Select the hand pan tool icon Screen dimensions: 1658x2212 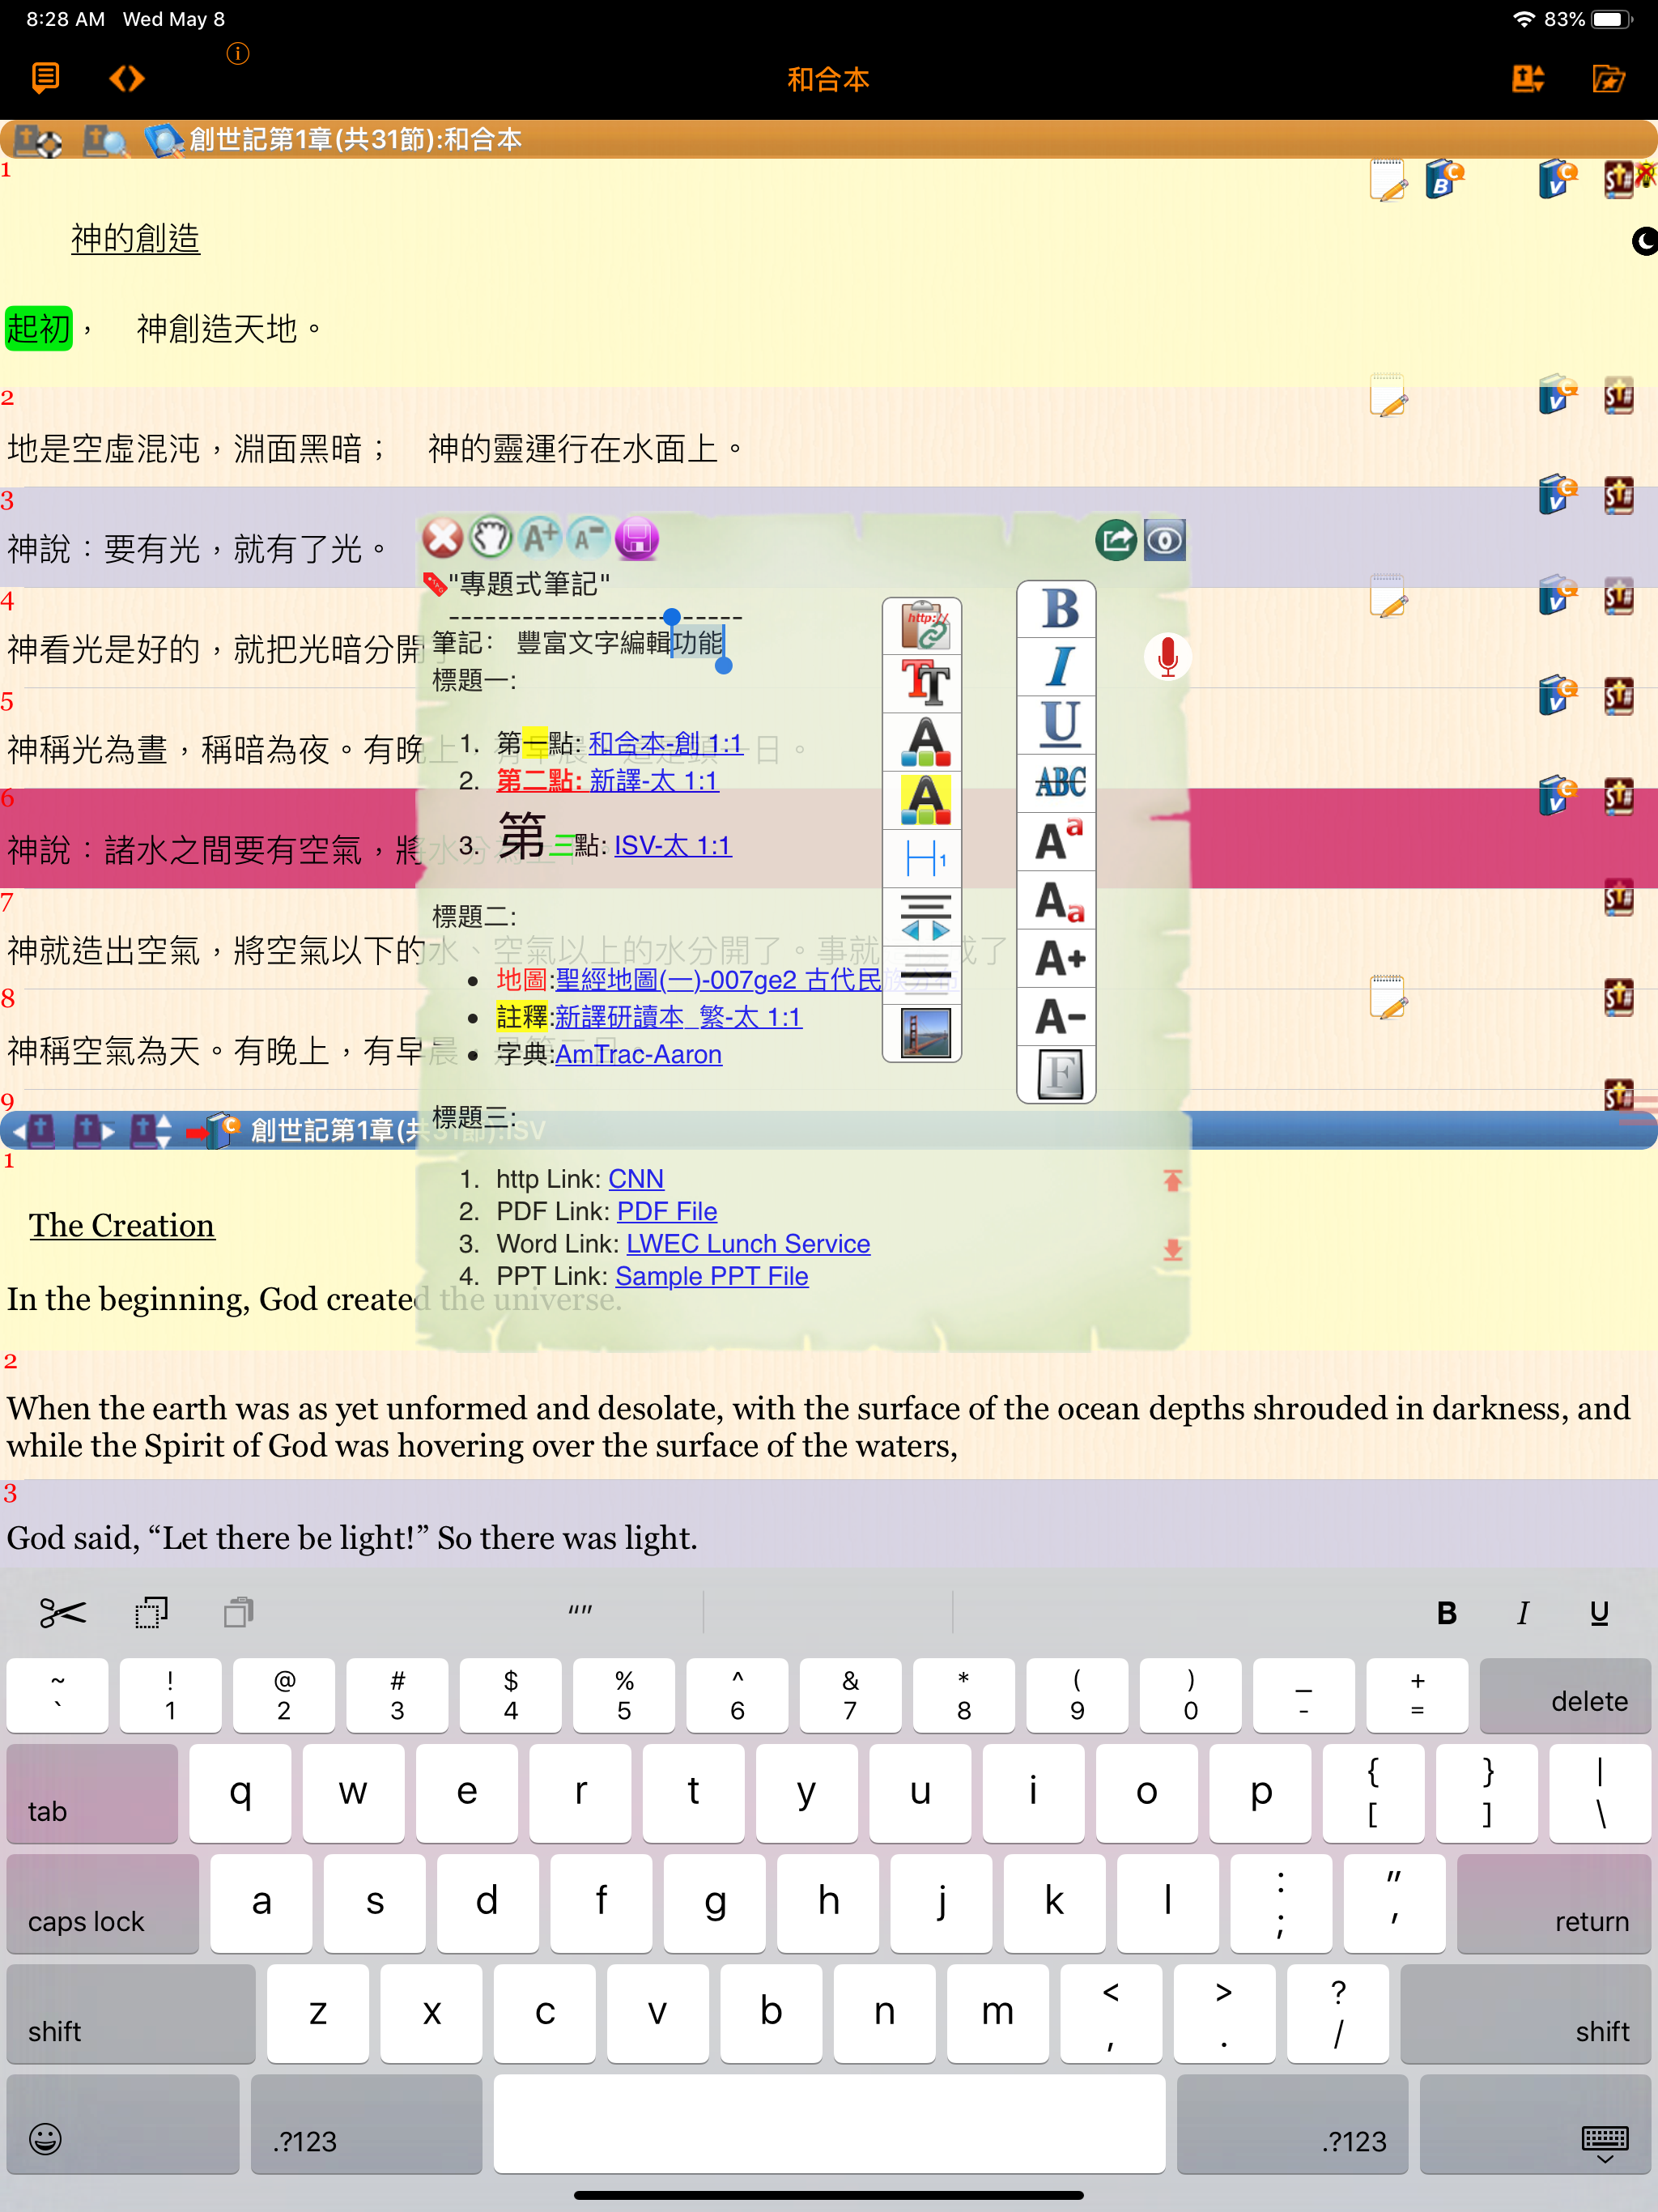491,538
